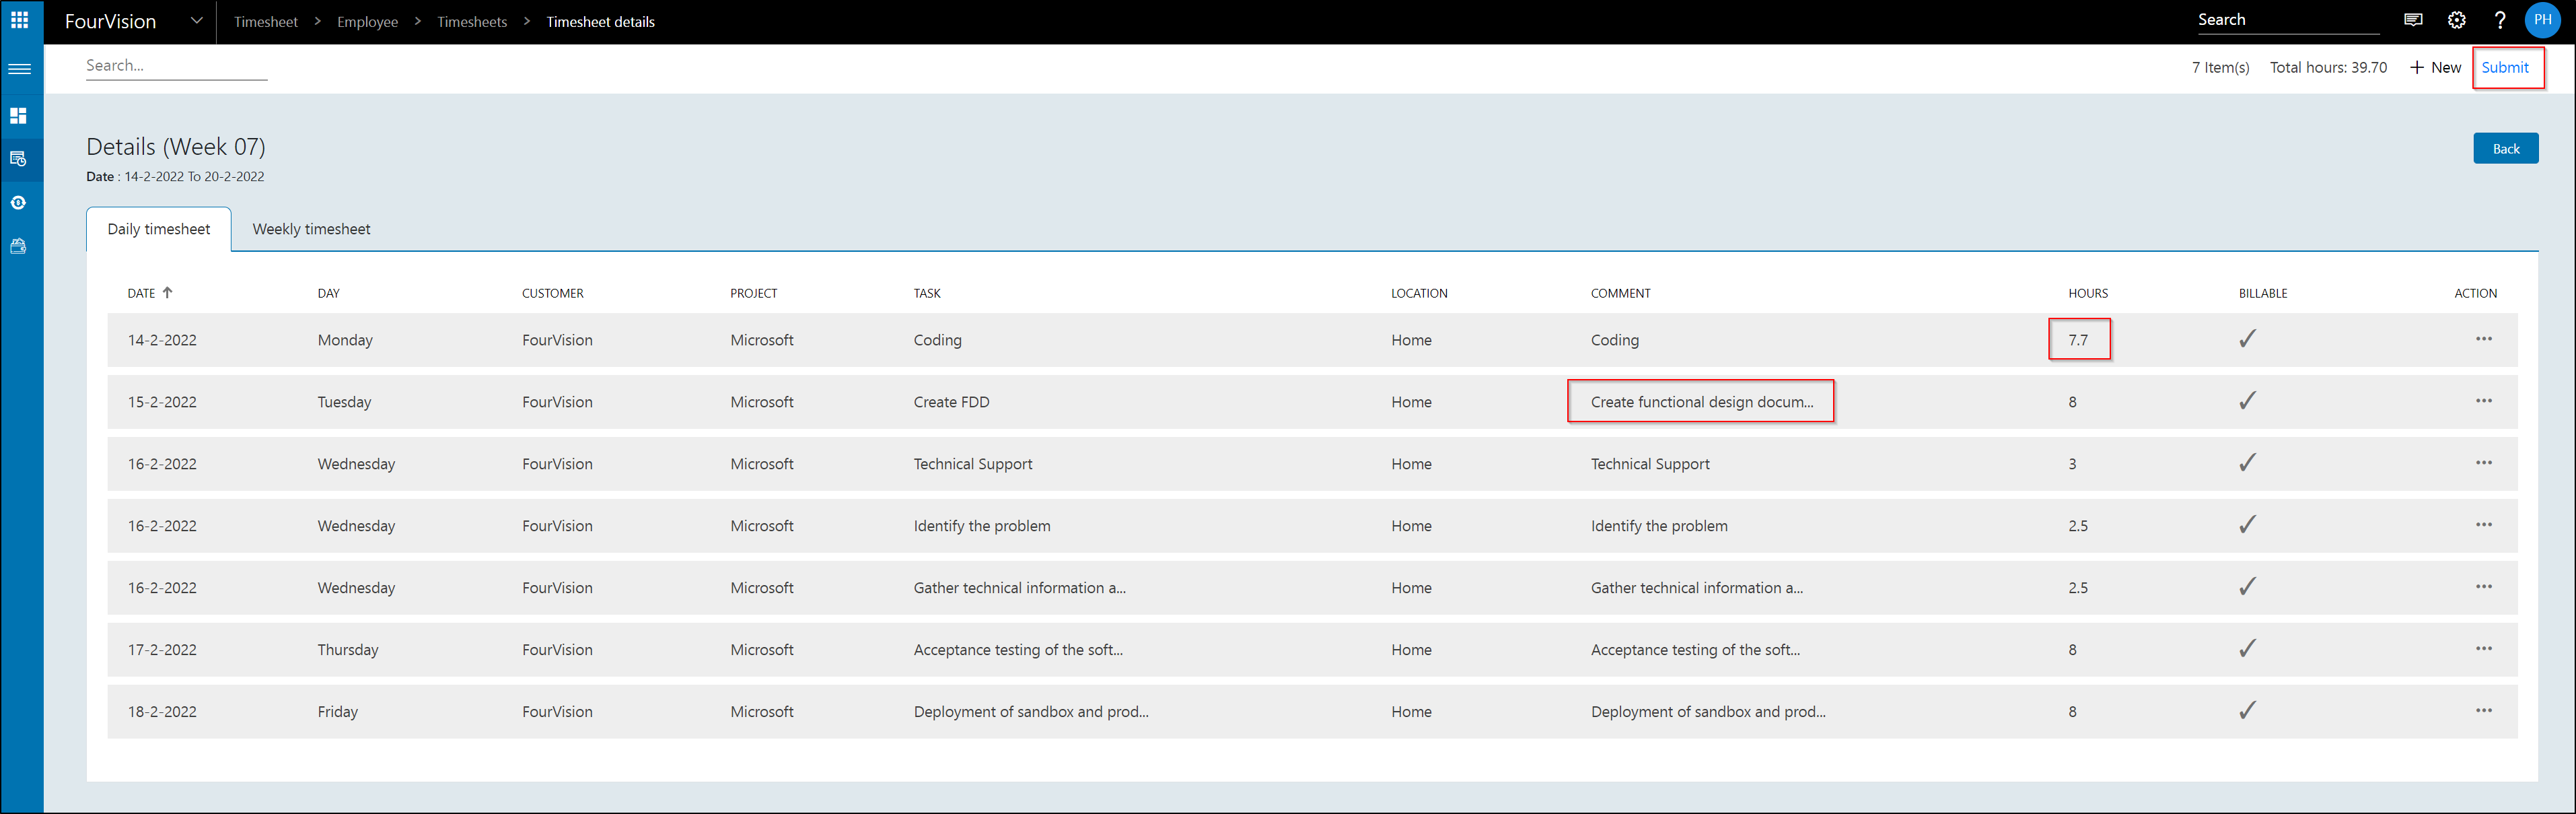Click the 'Identify the problem' task cell
Viewport: 2576px width, 814px height.
point(981,526)
